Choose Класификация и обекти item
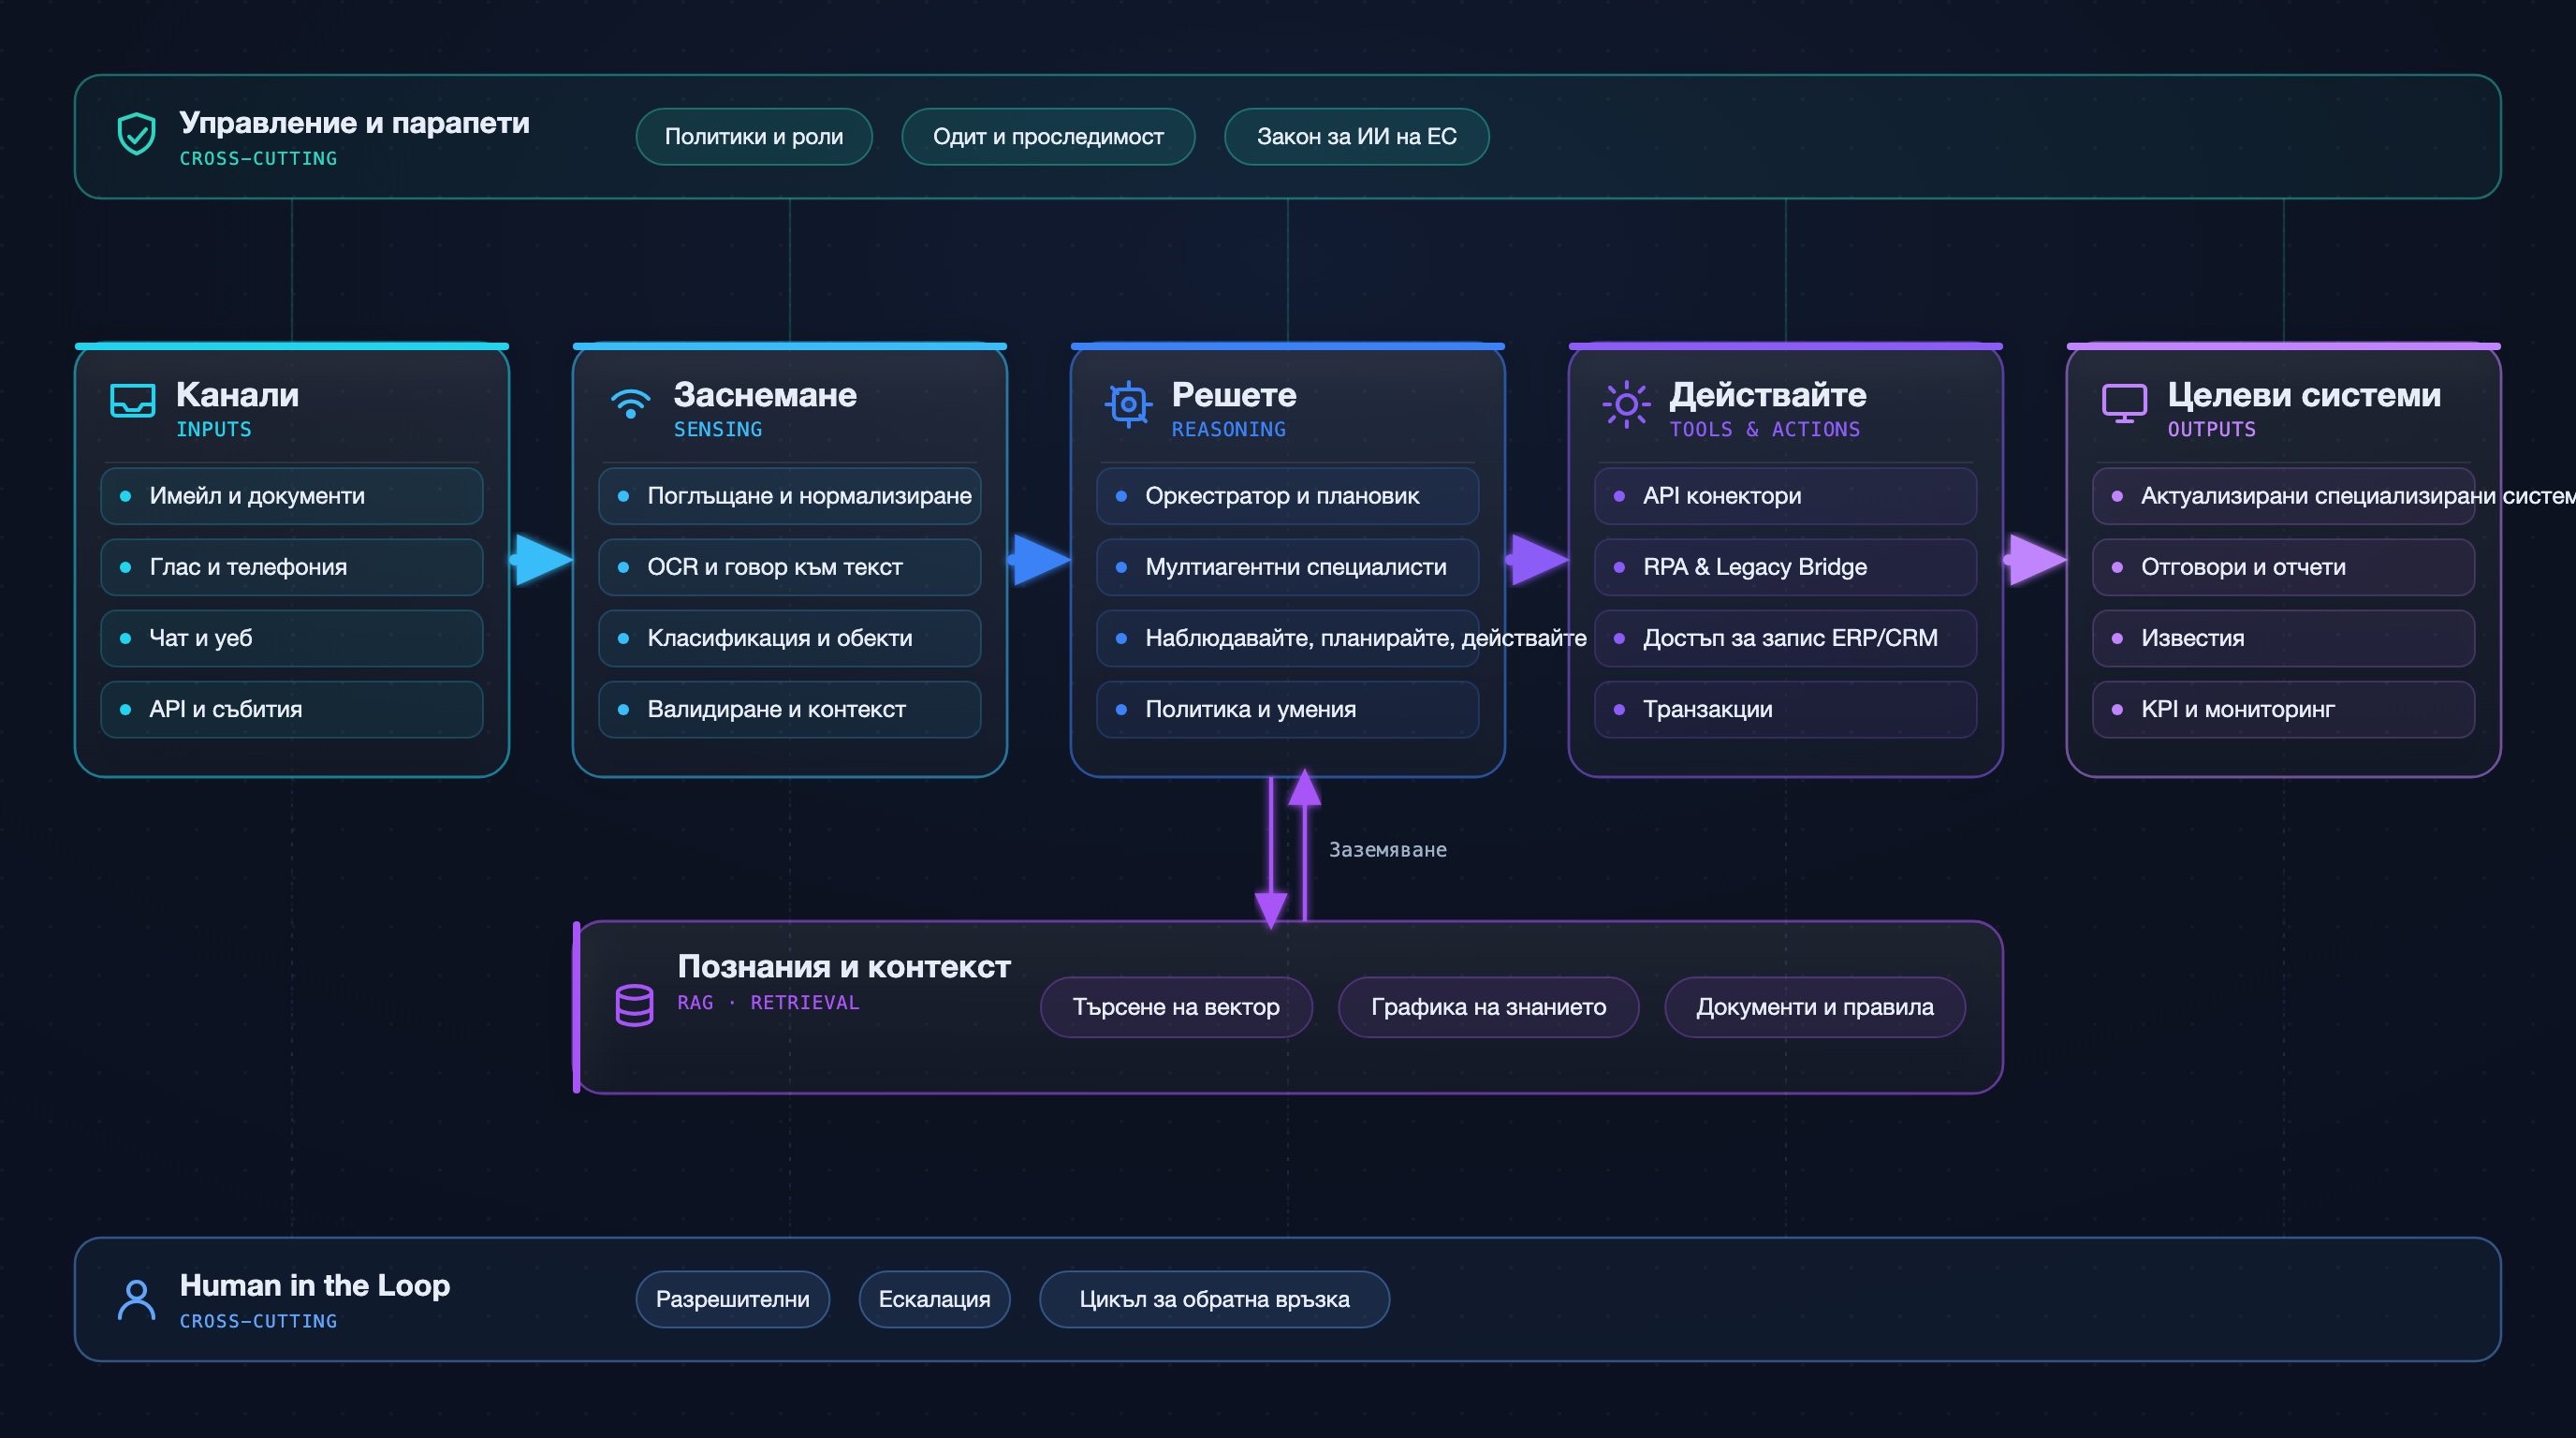The height and width of the screenshot is (1438, 2576). pos(790,638)
